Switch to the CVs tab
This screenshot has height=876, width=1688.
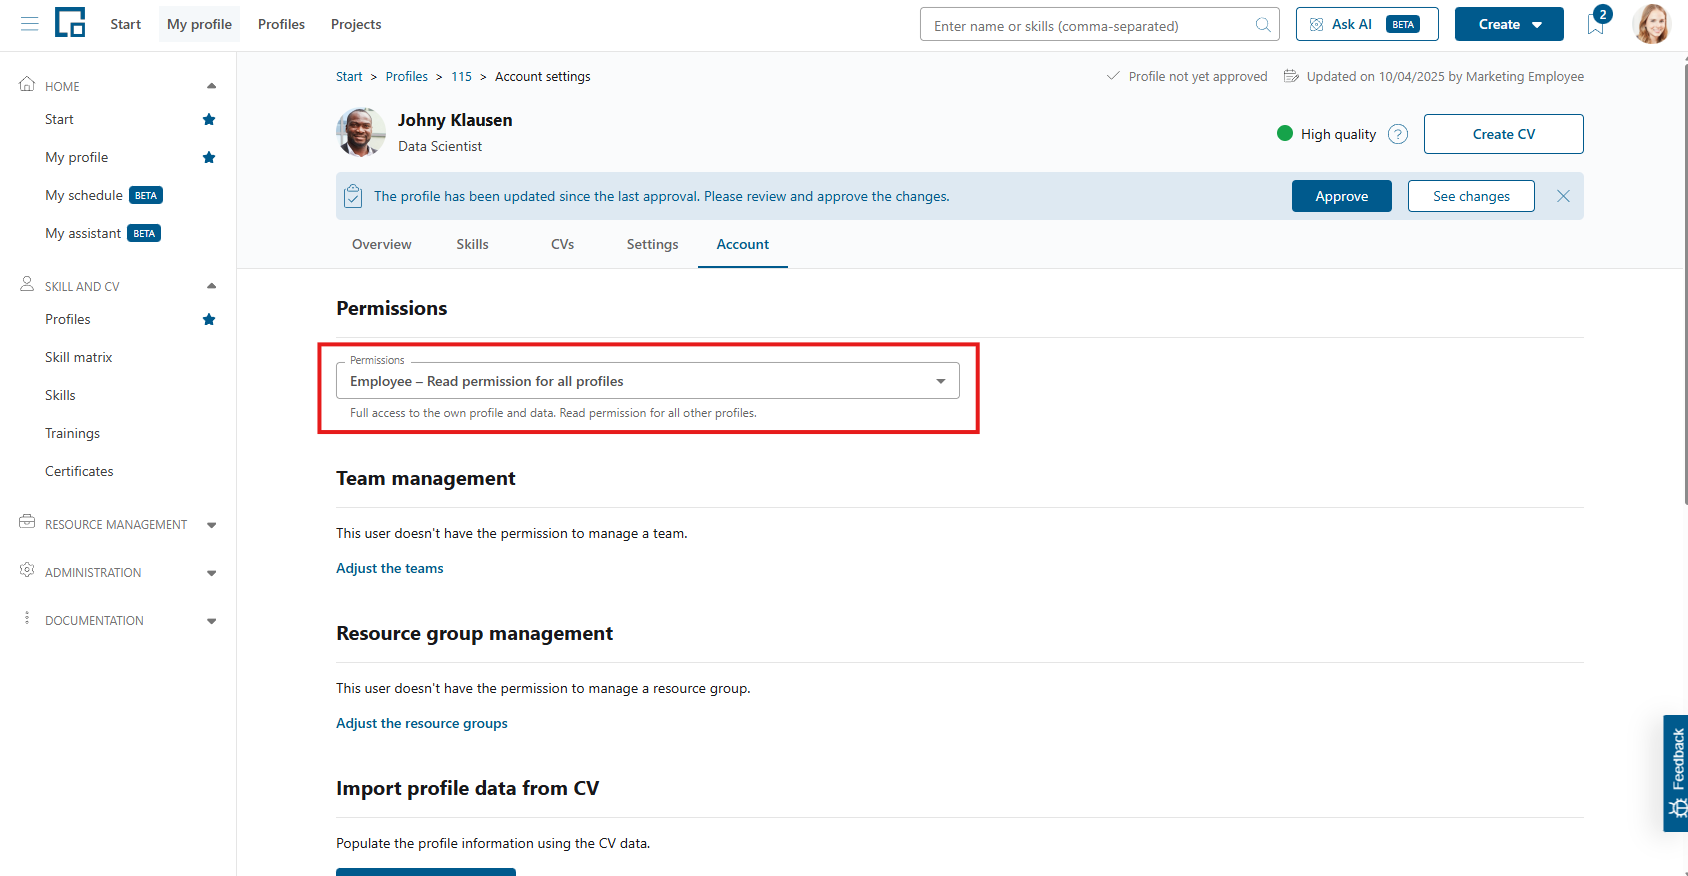(x=562, y=244)
